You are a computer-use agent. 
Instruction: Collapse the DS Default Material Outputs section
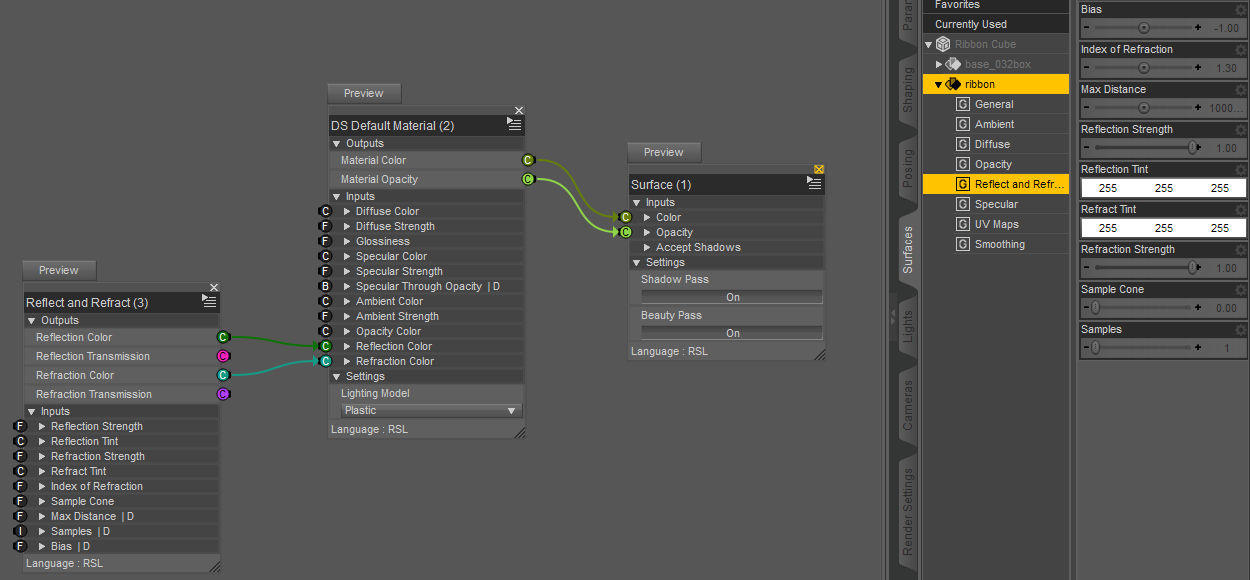point(337,144)
